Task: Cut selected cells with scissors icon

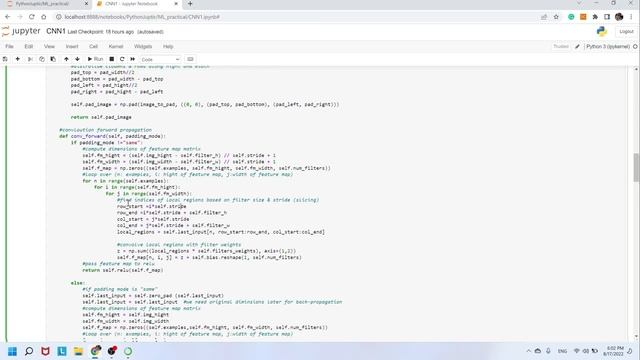Action: [30, 59]
